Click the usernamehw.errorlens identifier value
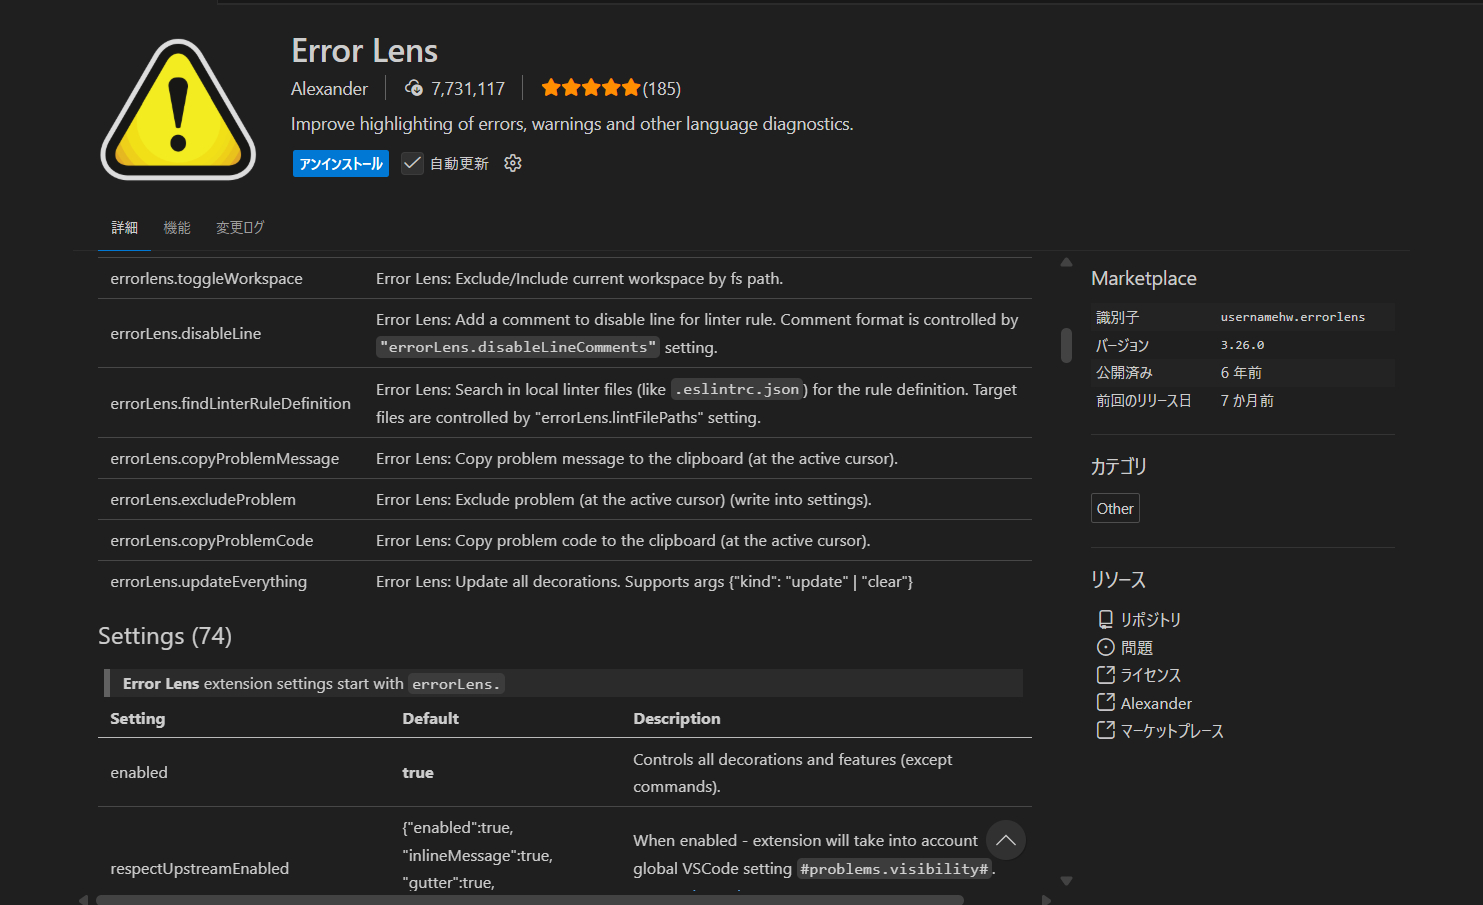Image resolution: width=1483 pixels, height=905 pixels. pos(1292,317)
